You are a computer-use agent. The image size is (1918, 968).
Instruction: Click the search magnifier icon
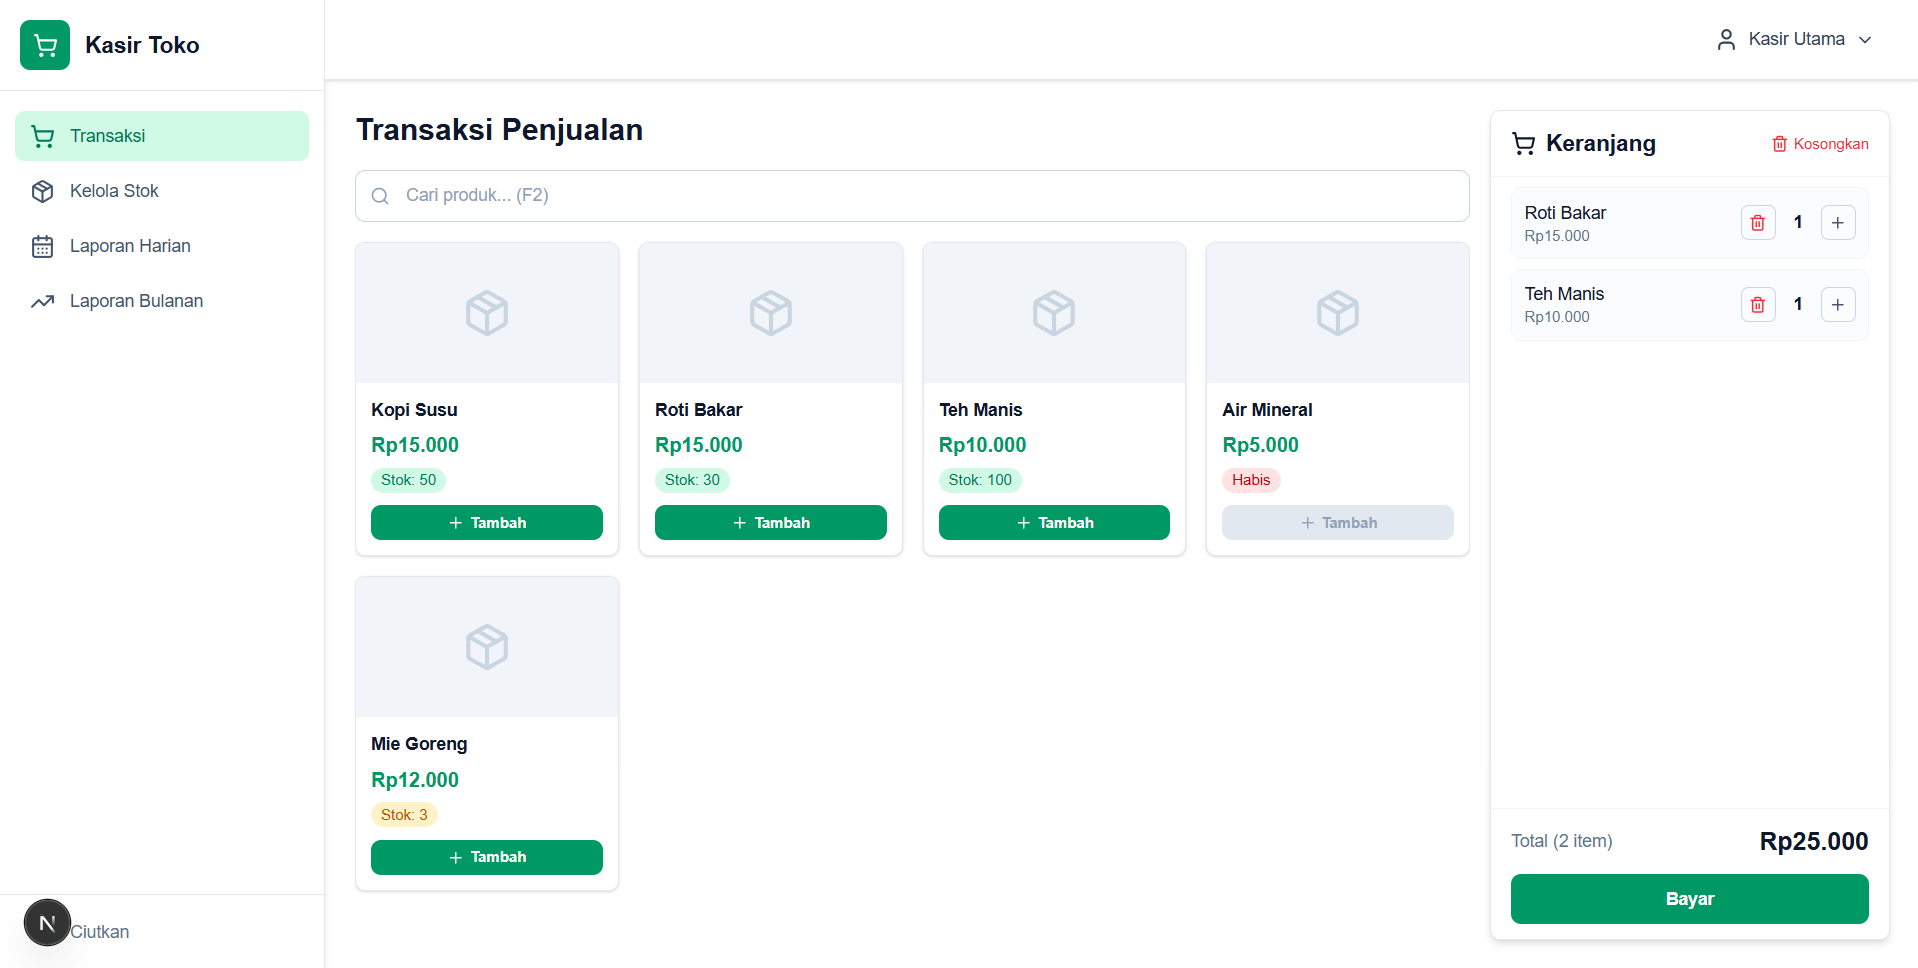[380, 196]
